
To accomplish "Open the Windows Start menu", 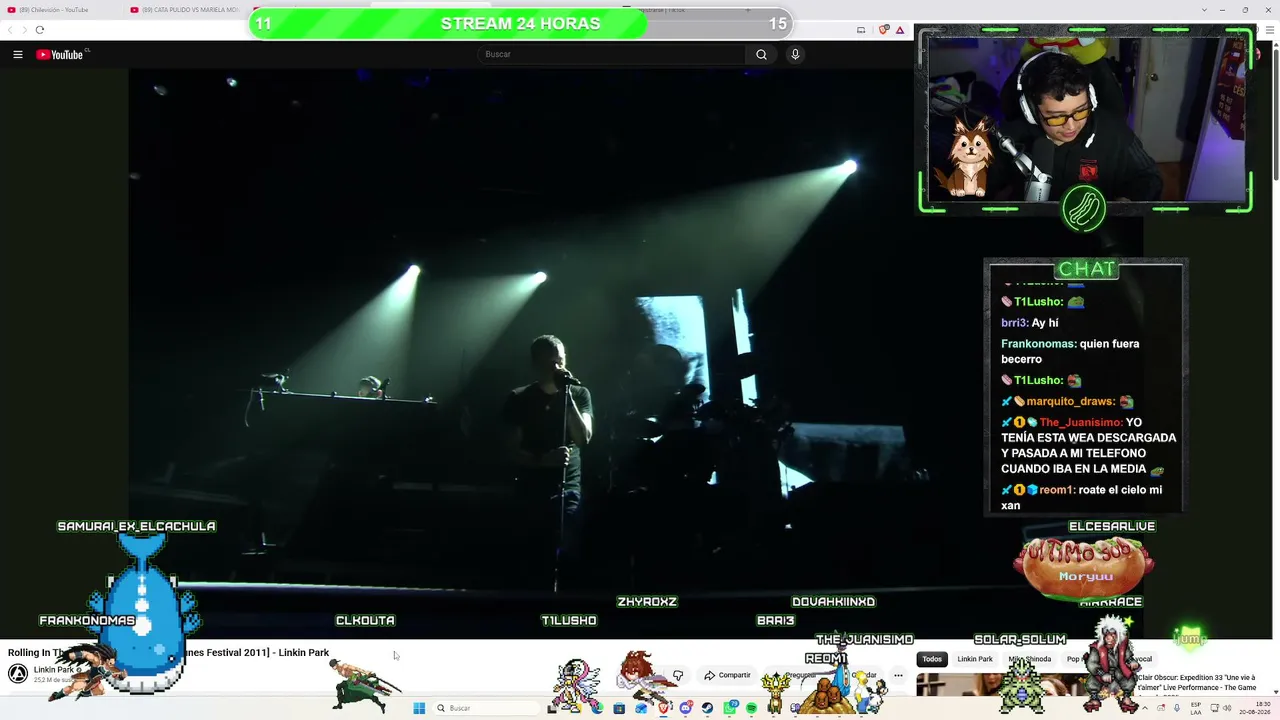I will pos(419,708).
